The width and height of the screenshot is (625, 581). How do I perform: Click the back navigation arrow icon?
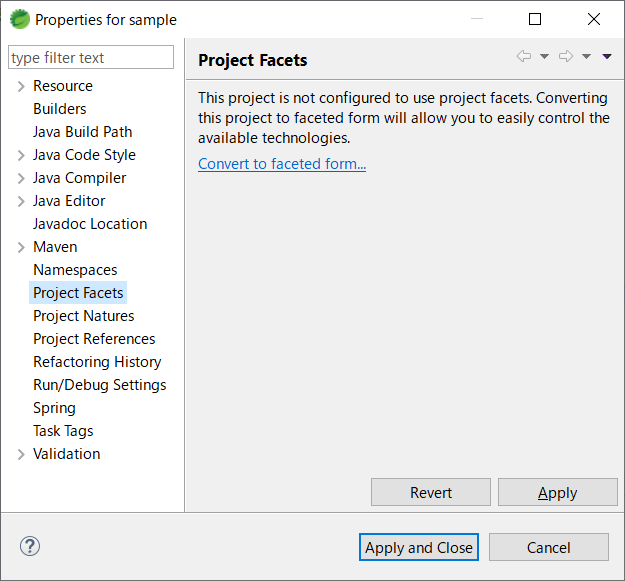[524, 56]
